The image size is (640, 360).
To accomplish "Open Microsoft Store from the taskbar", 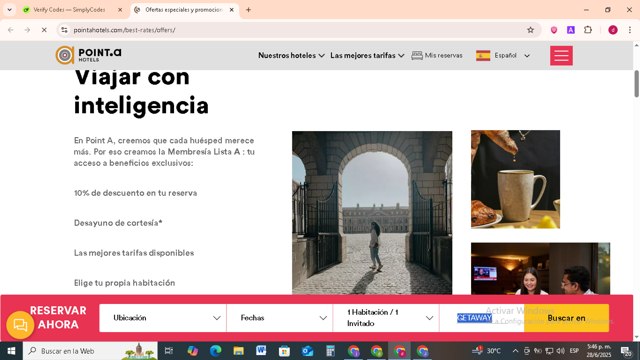I will (x=284, y=351).
